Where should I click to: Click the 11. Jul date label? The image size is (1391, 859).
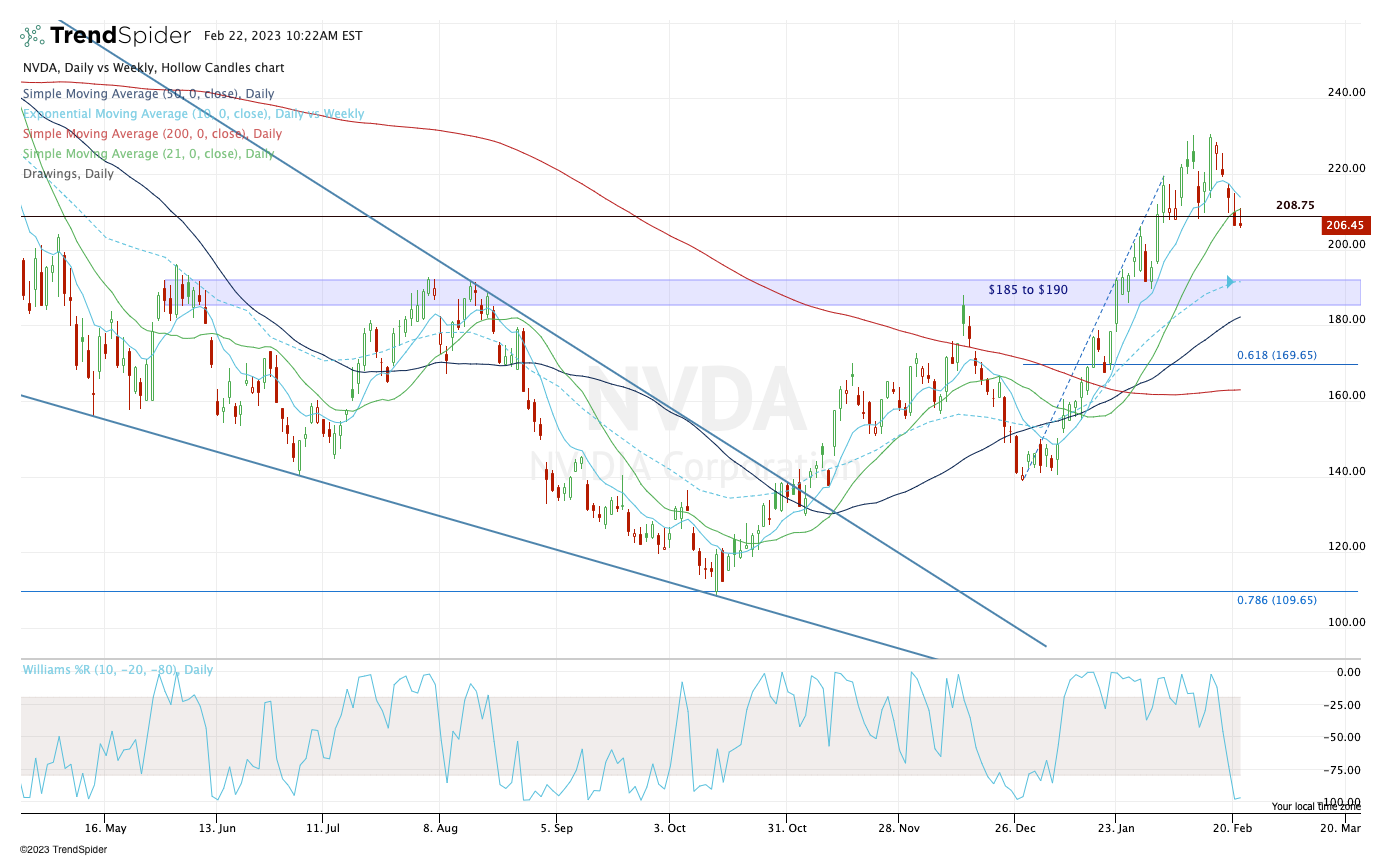pos(322,828)
